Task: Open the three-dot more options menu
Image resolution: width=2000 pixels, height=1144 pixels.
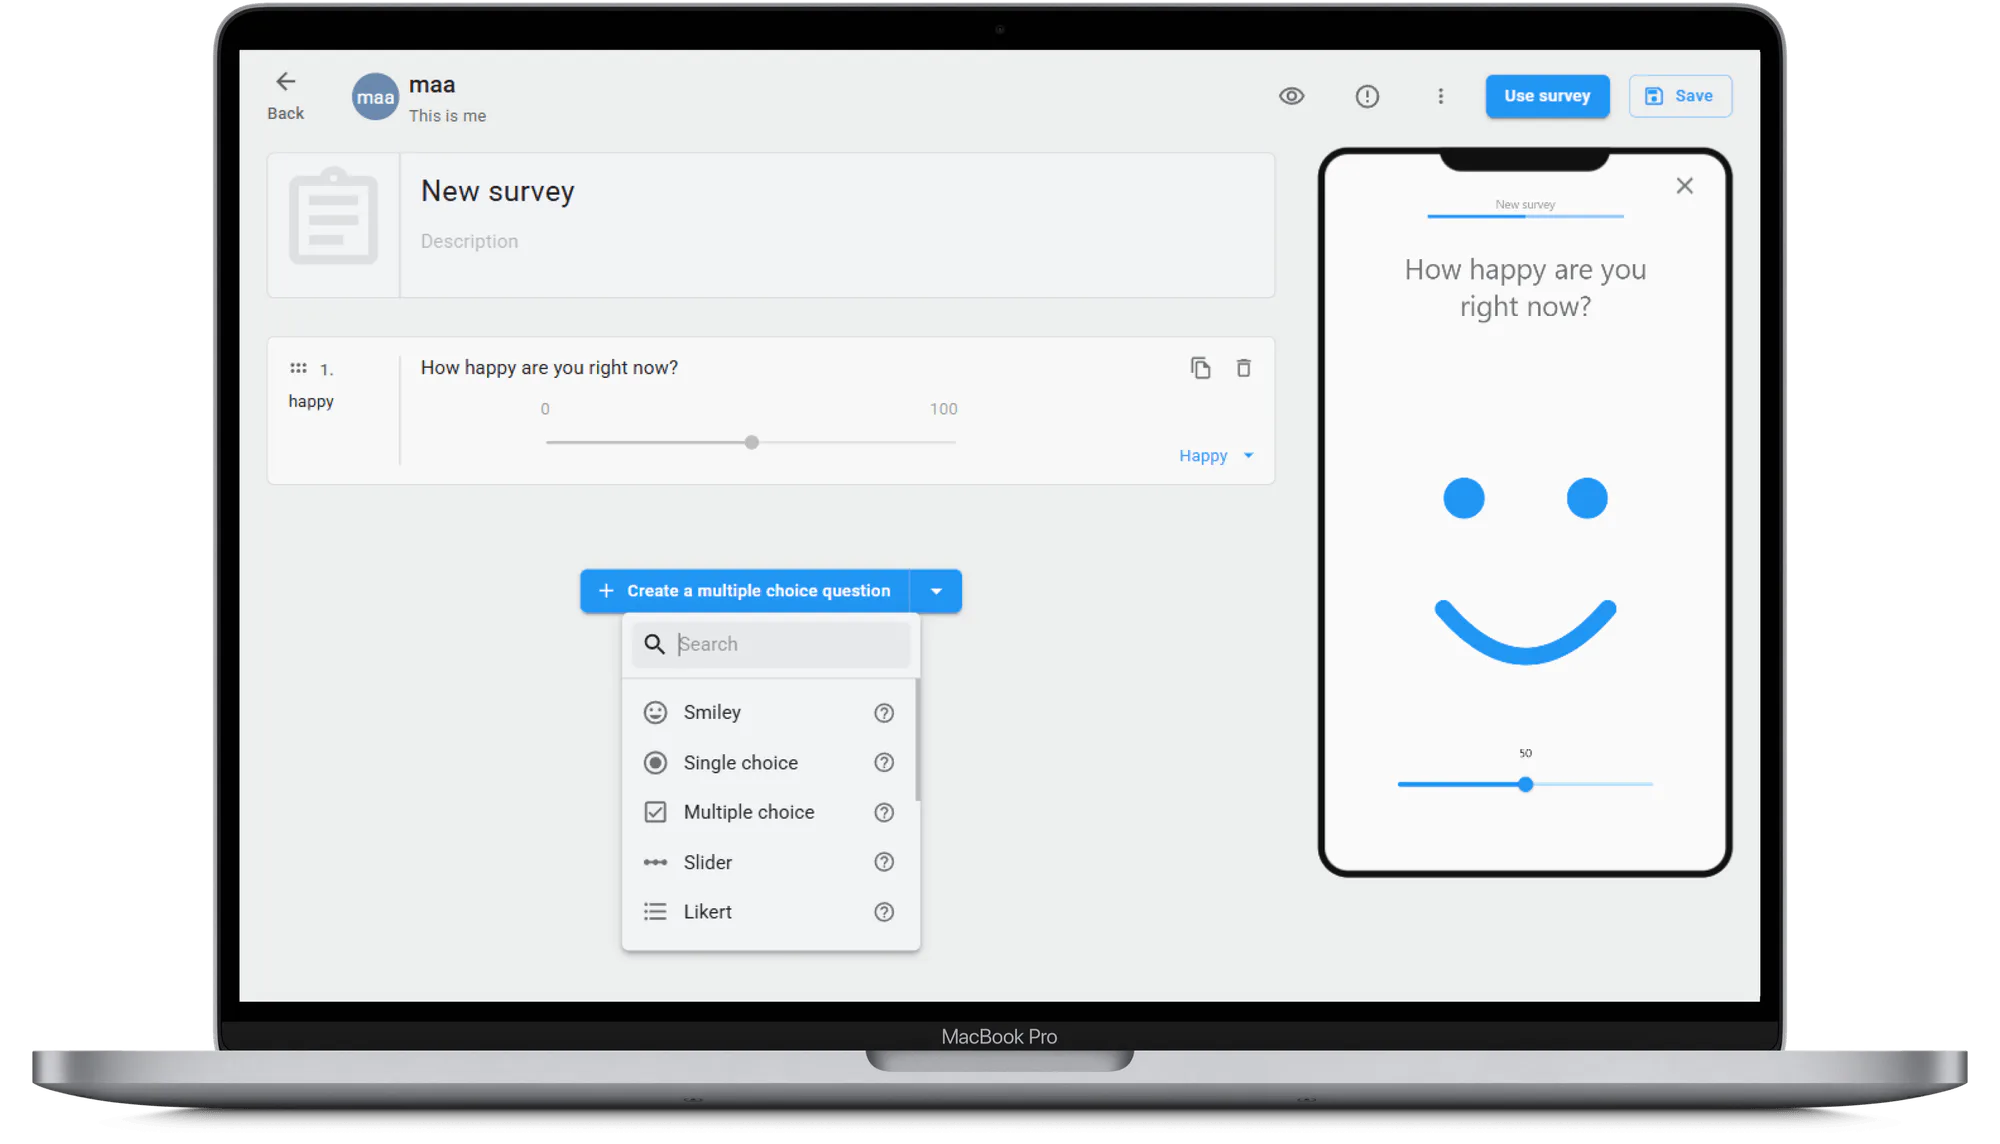Action: click(1440, 96)
